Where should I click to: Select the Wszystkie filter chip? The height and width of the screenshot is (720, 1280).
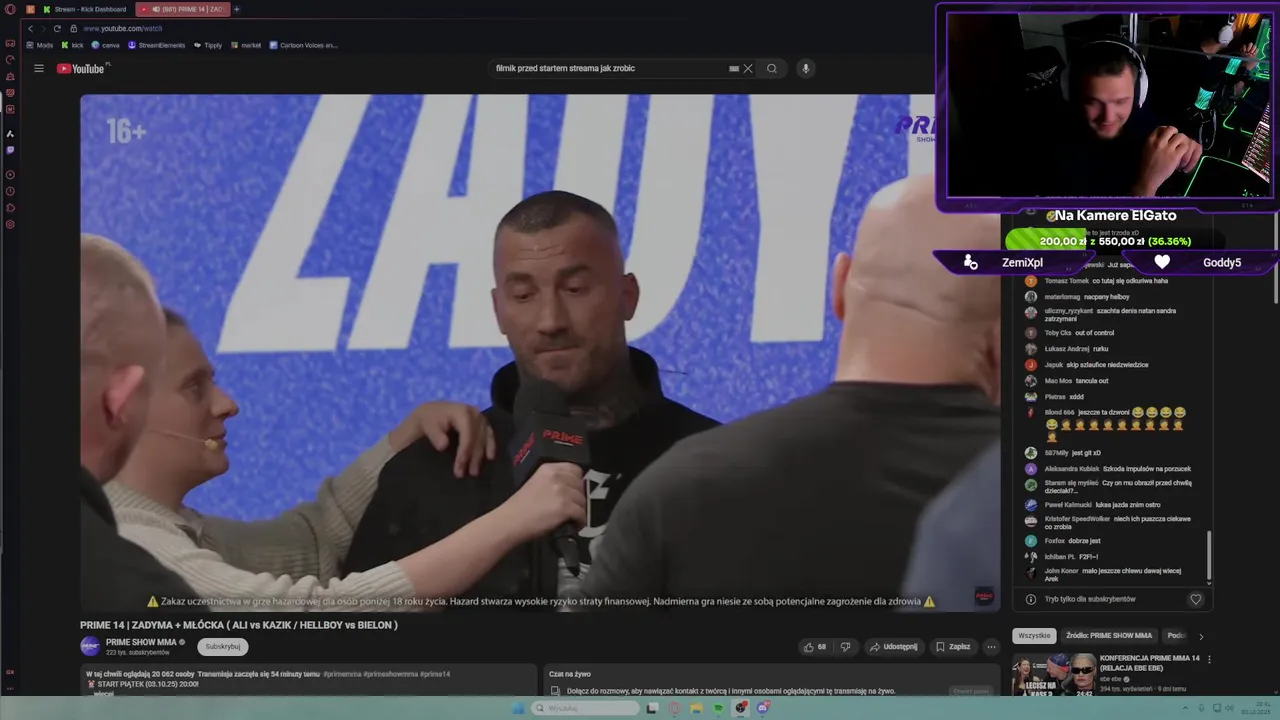[1034, 635]
